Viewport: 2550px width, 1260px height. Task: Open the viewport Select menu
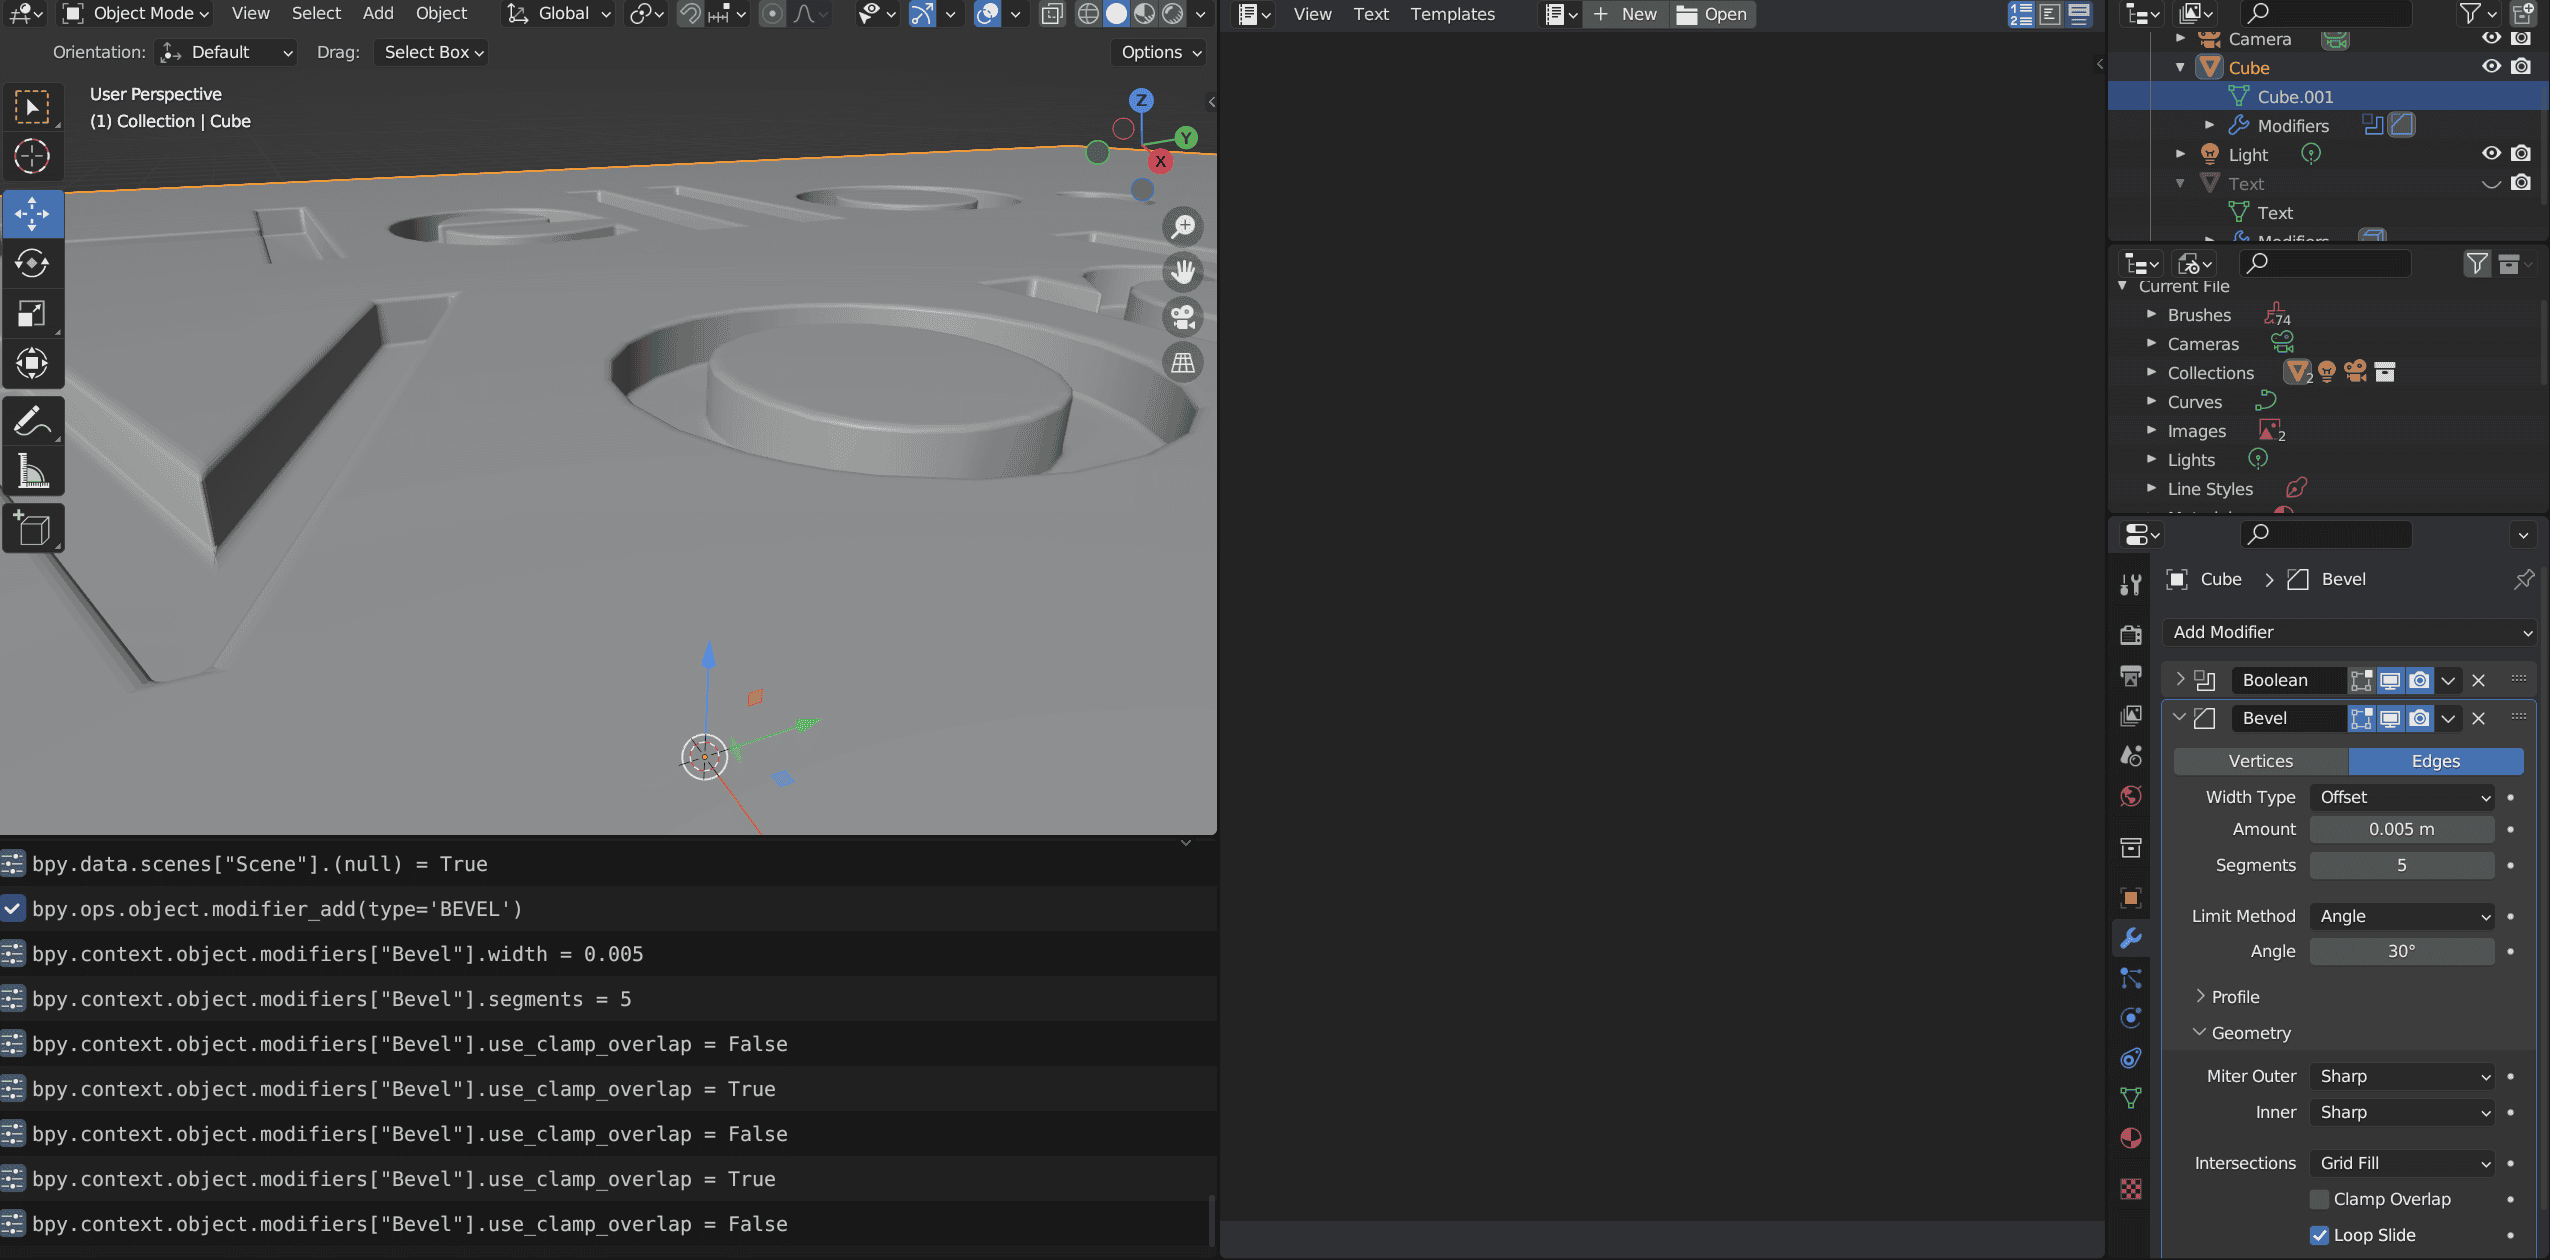(316, 14)
